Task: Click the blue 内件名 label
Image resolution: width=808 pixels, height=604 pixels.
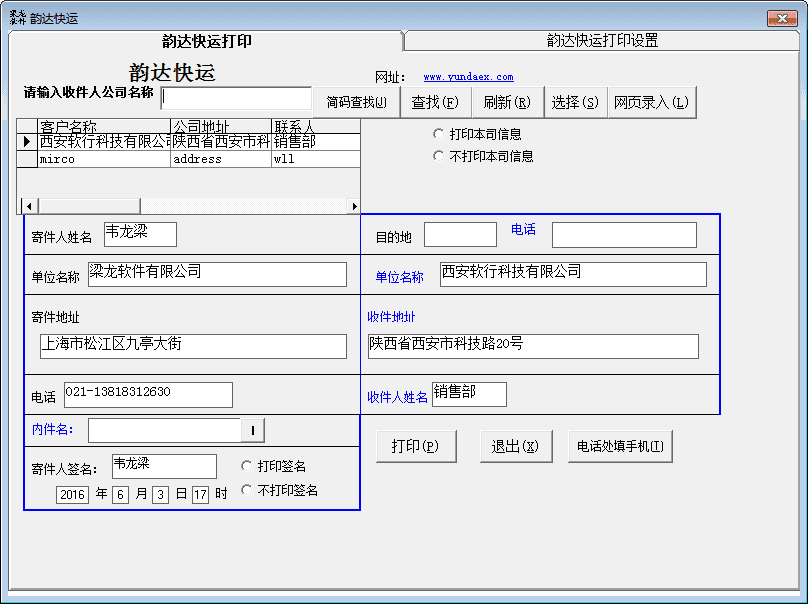Action: (53, 429)
